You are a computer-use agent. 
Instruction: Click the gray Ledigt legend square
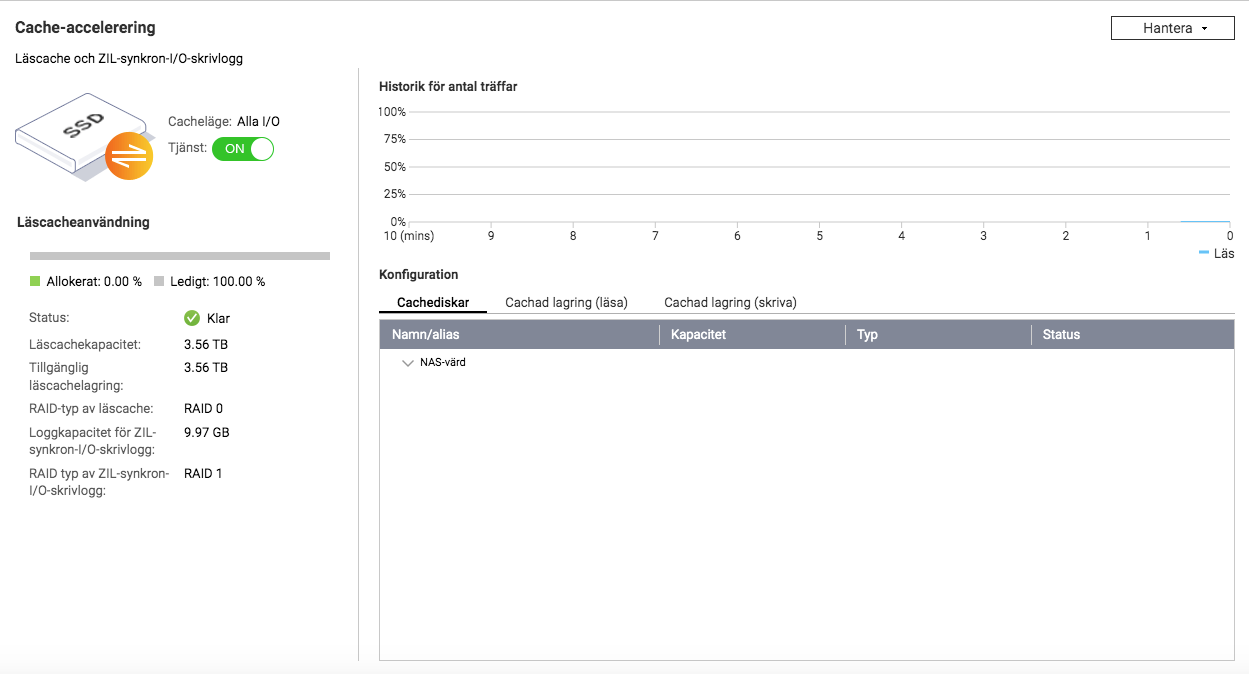[159, 282]
